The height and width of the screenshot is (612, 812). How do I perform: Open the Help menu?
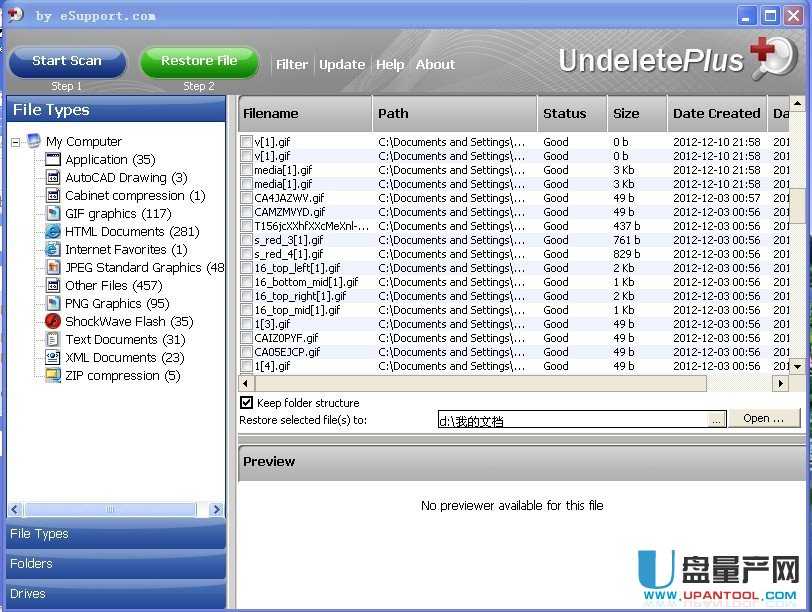pos(390,65)
